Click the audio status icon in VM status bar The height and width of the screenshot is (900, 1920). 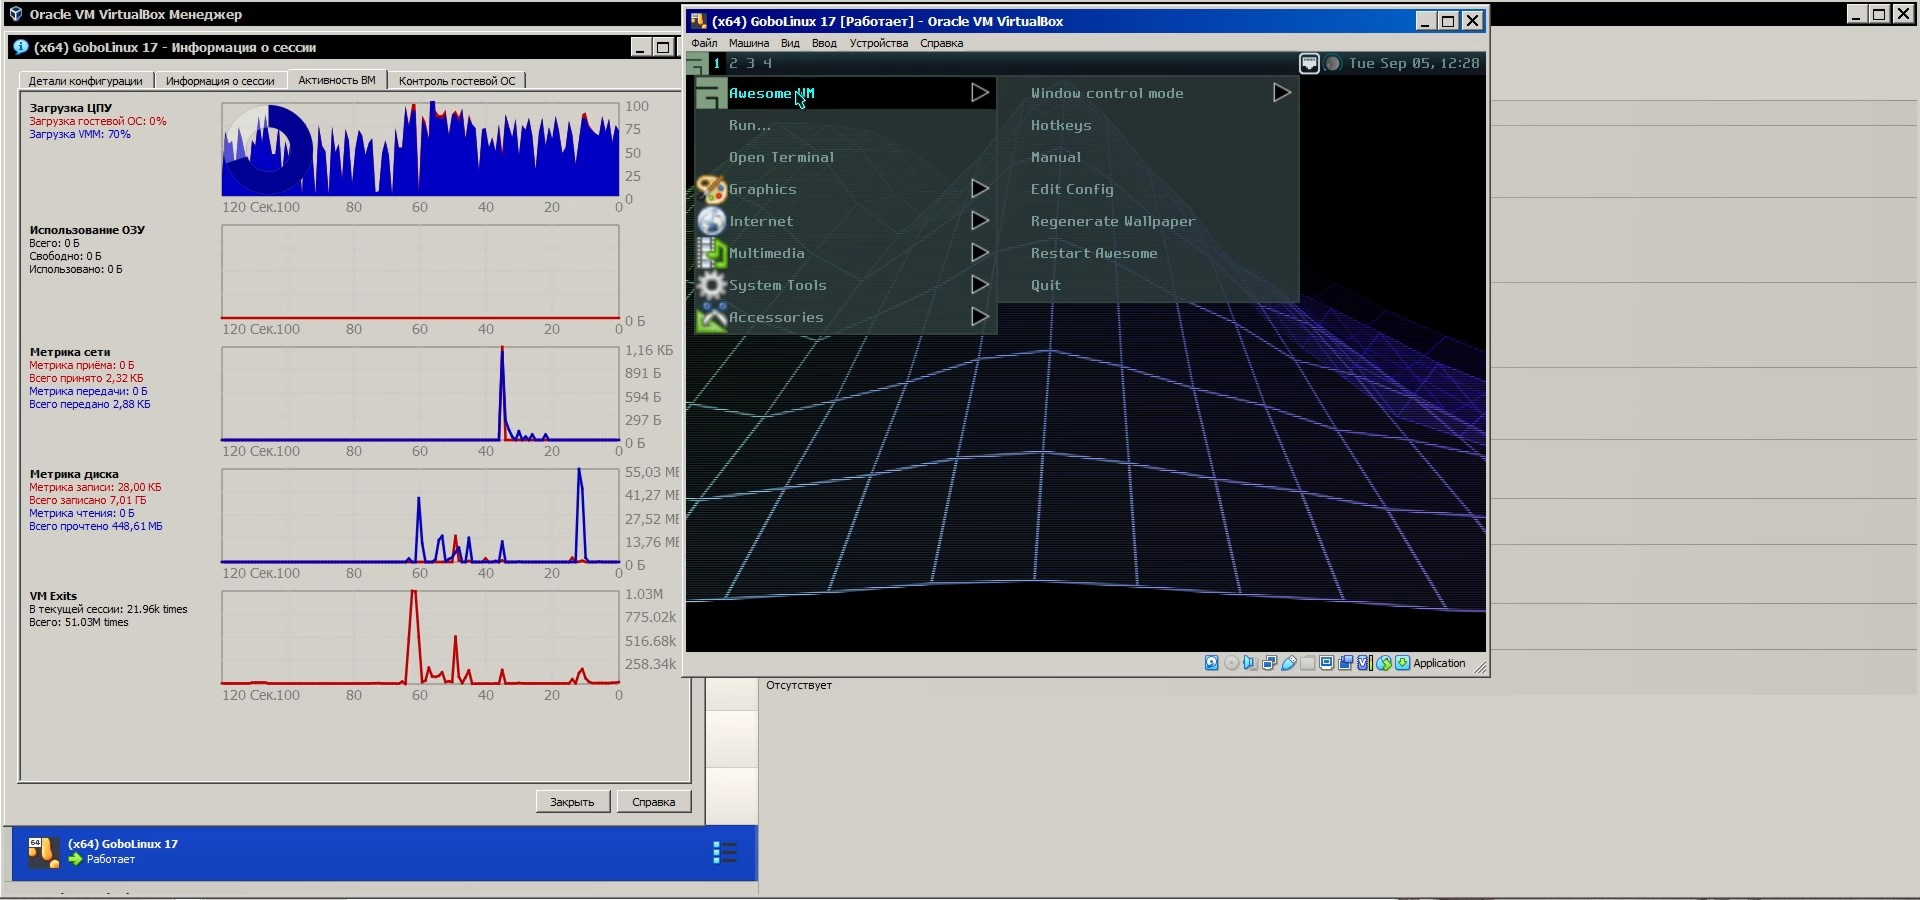1250,663
